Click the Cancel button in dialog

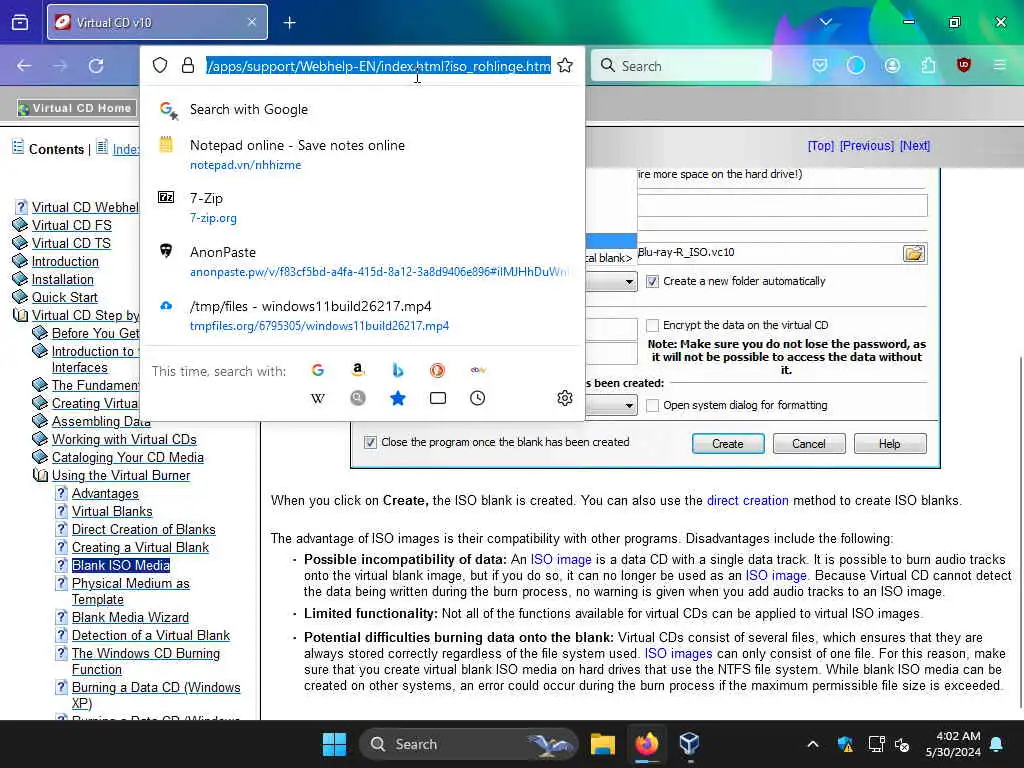point(808,444)
